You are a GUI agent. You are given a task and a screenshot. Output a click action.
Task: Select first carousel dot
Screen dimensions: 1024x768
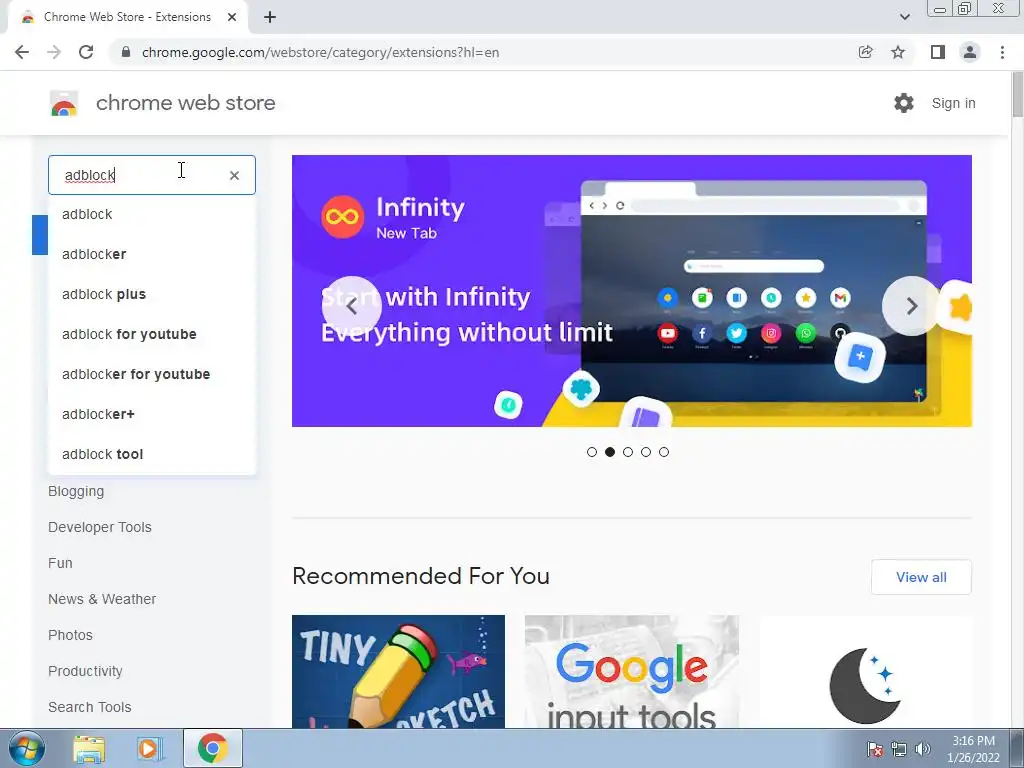592,452
